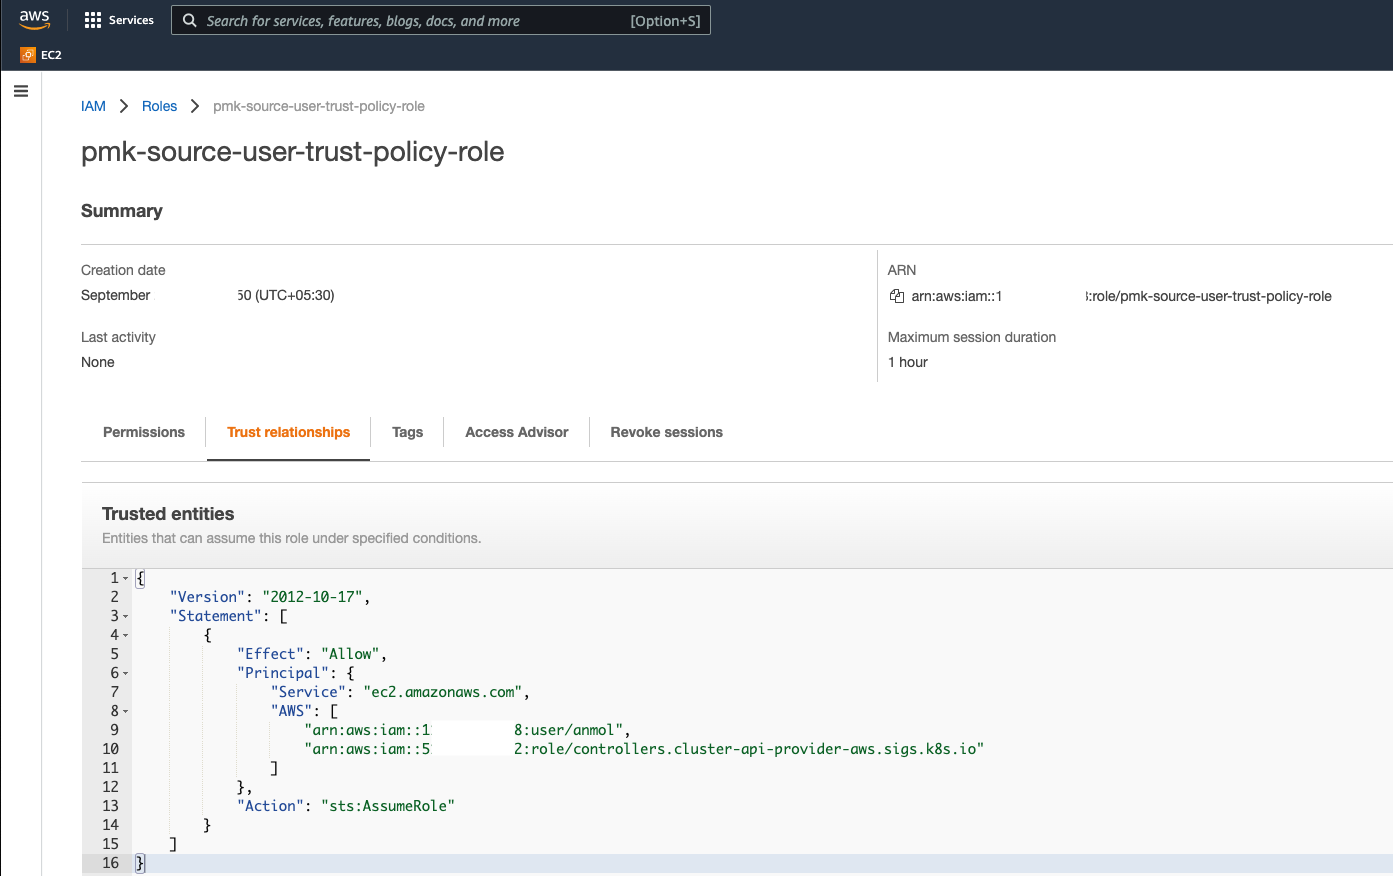Switch to Revoke sessions tab

(x=666, y=432)
